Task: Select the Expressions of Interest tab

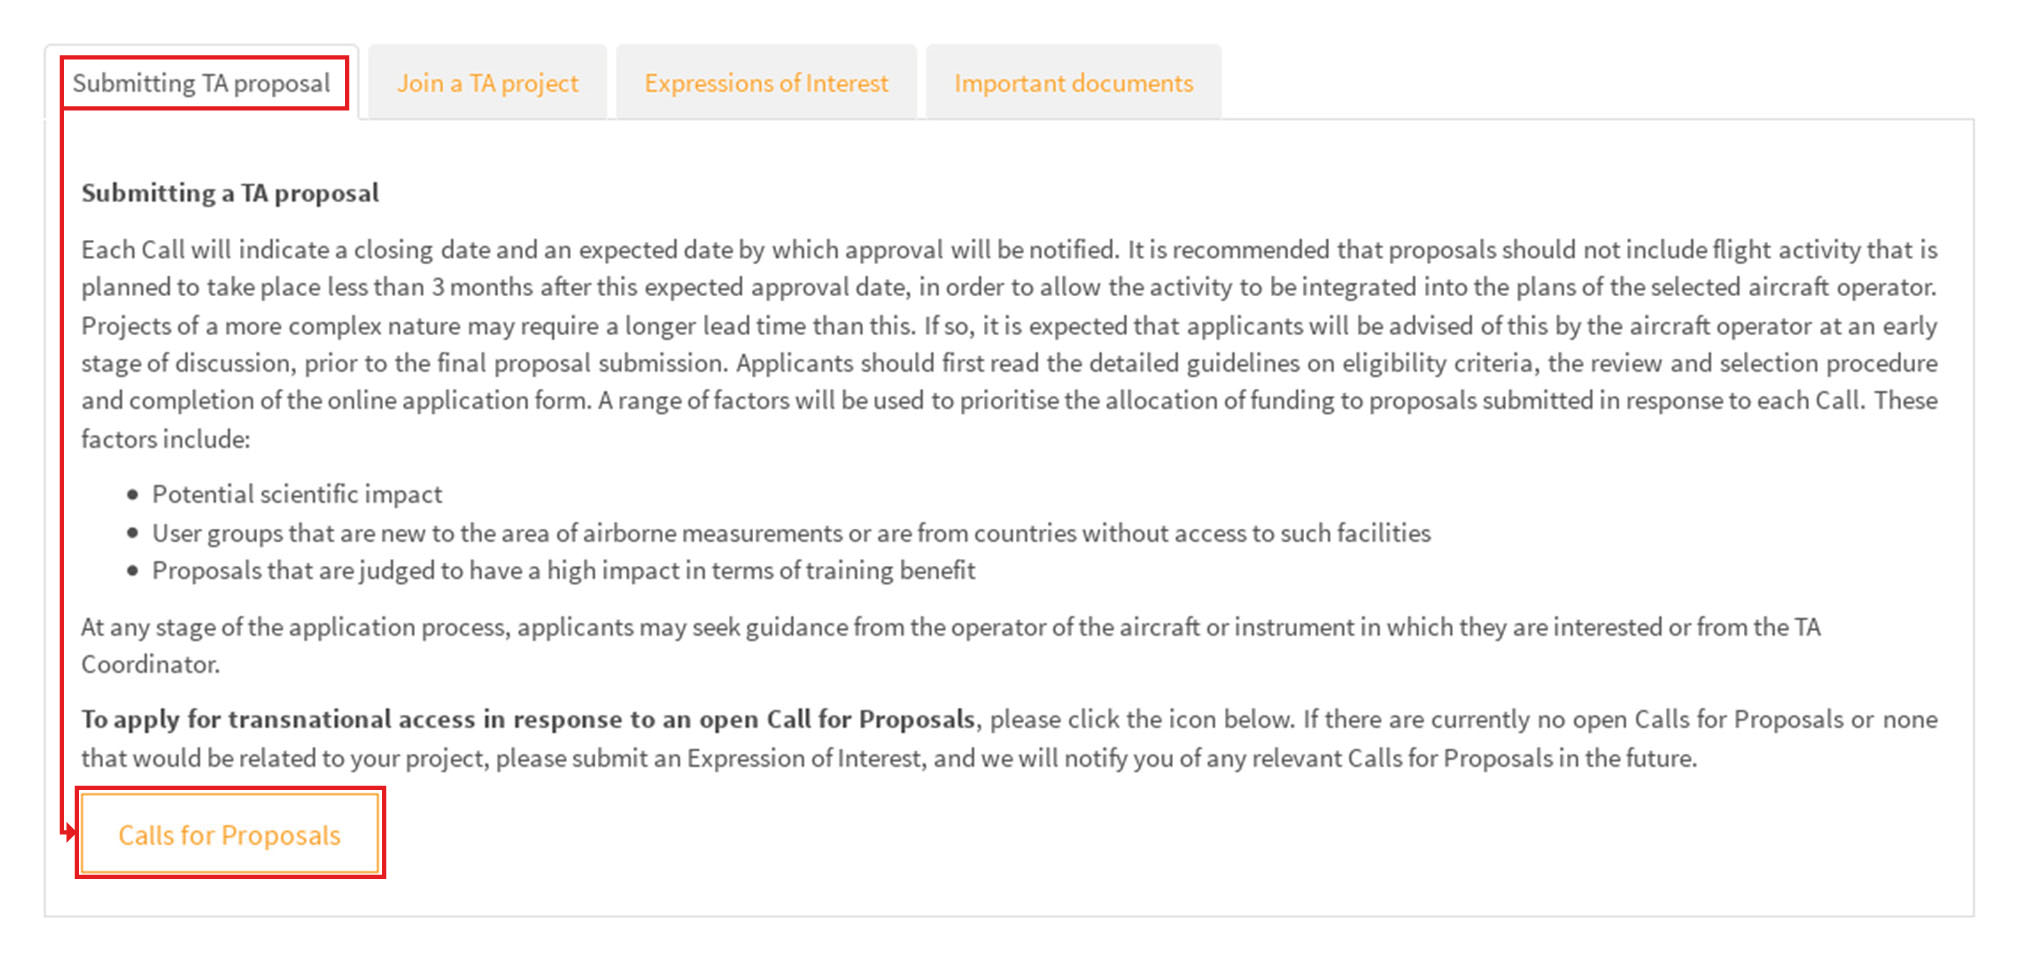Action: click(x=766, y=83)
